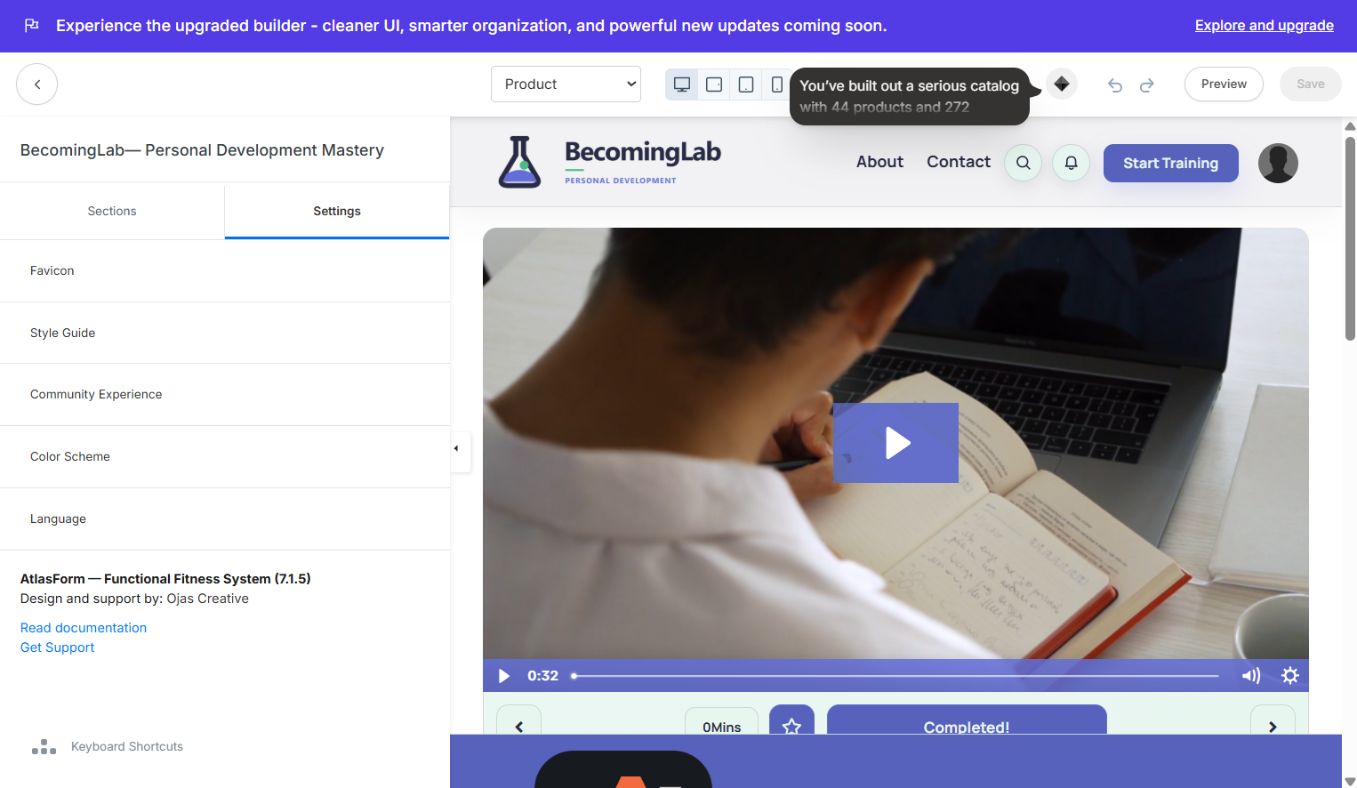Open Keyboard Shortcuts text link
The image size is (1357, 788).
pyautogui.click(x=127, y=747)
